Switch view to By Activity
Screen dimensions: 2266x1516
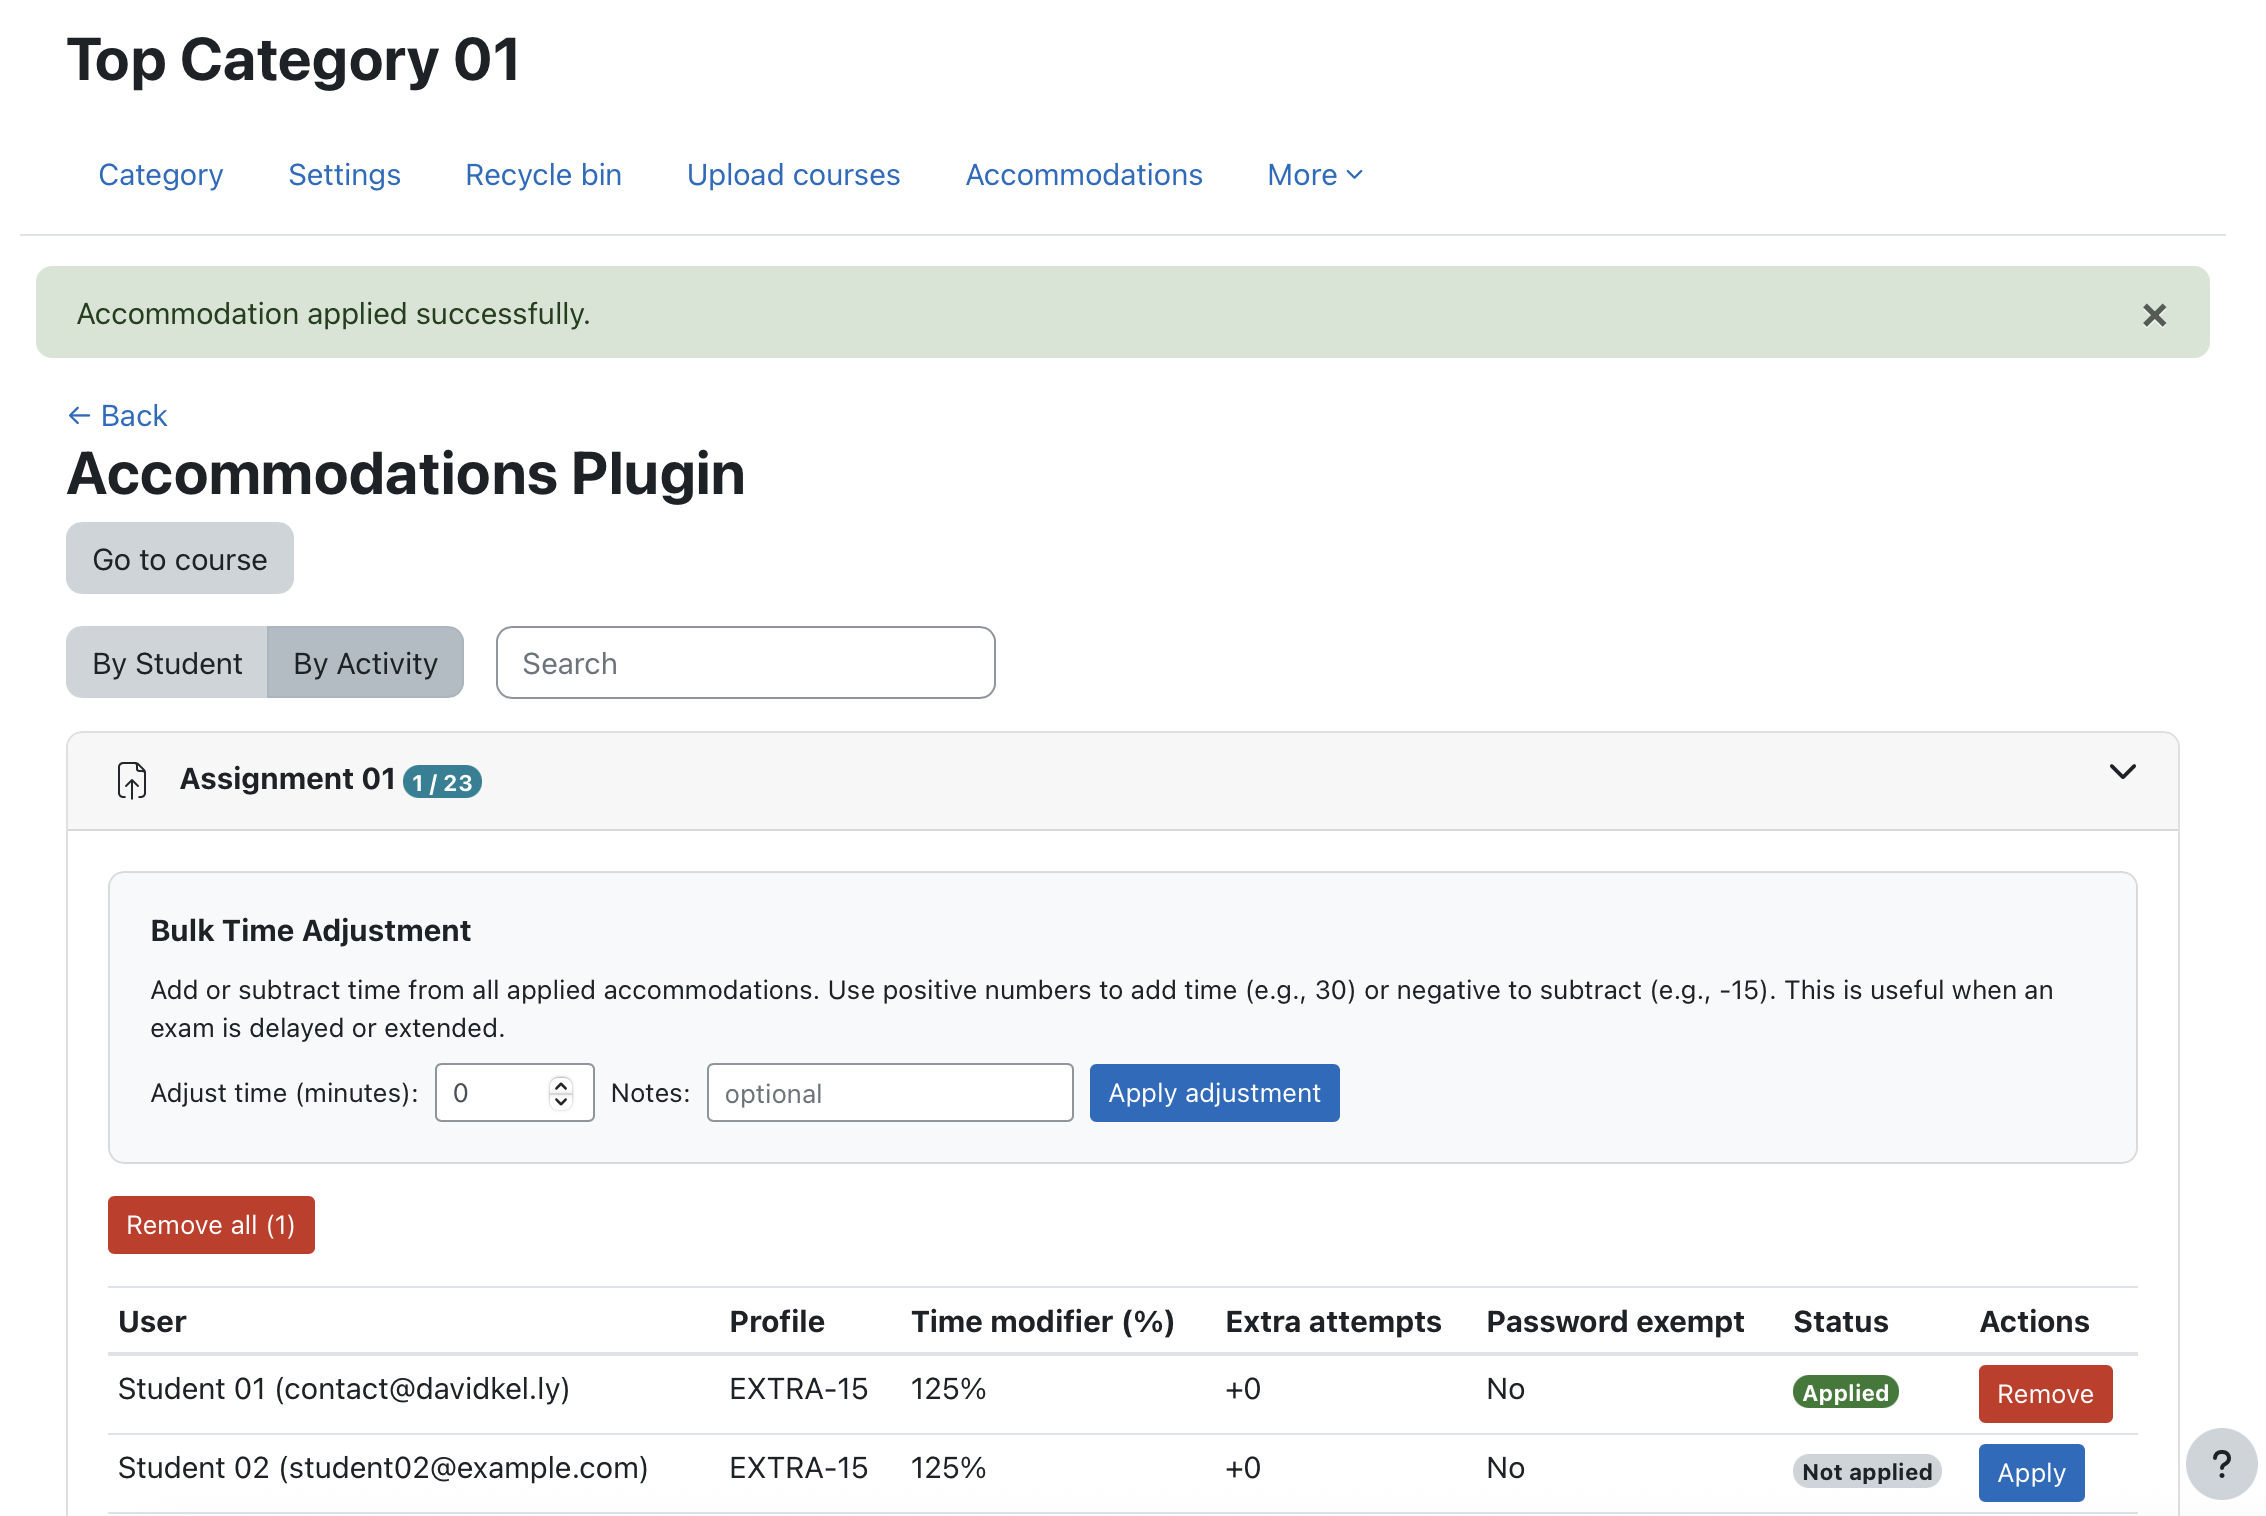[365, 662]
